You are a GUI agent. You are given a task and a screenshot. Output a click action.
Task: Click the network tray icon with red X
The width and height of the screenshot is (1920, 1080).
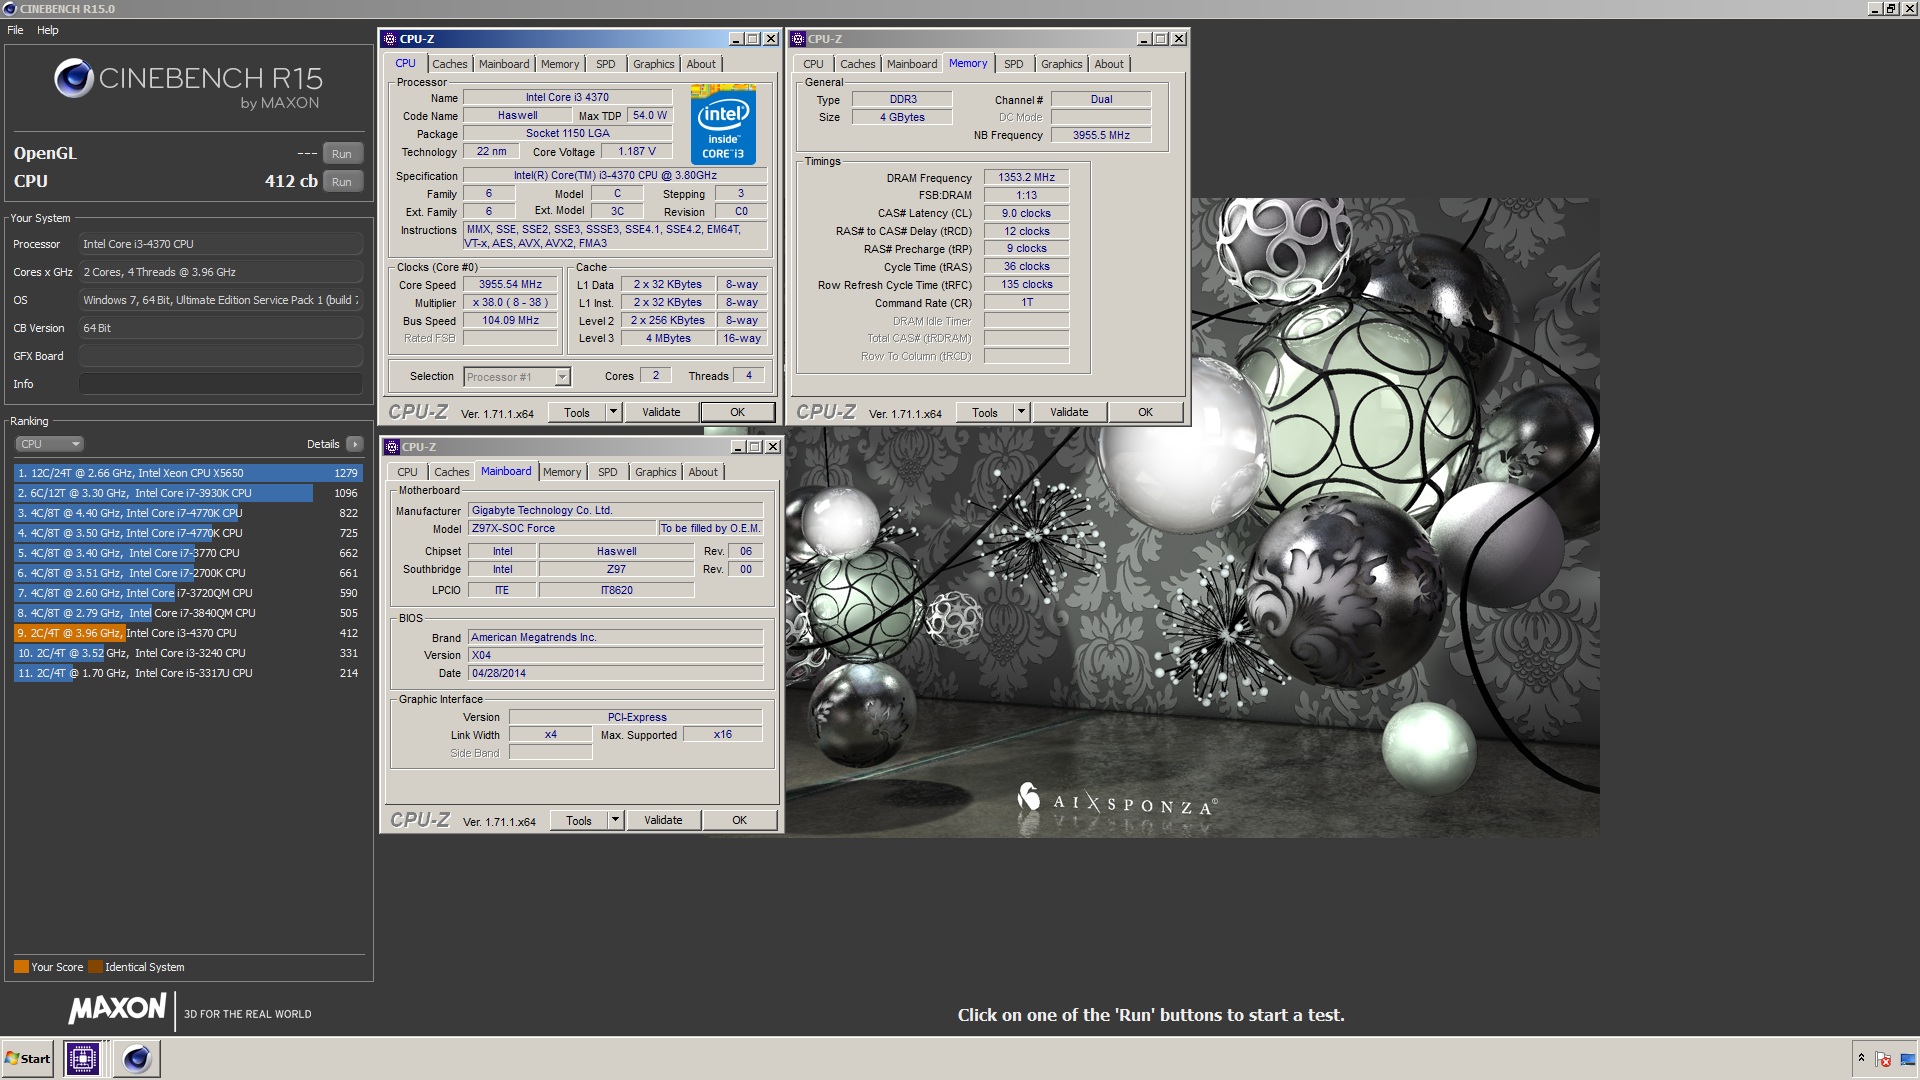(1883, 1059)
